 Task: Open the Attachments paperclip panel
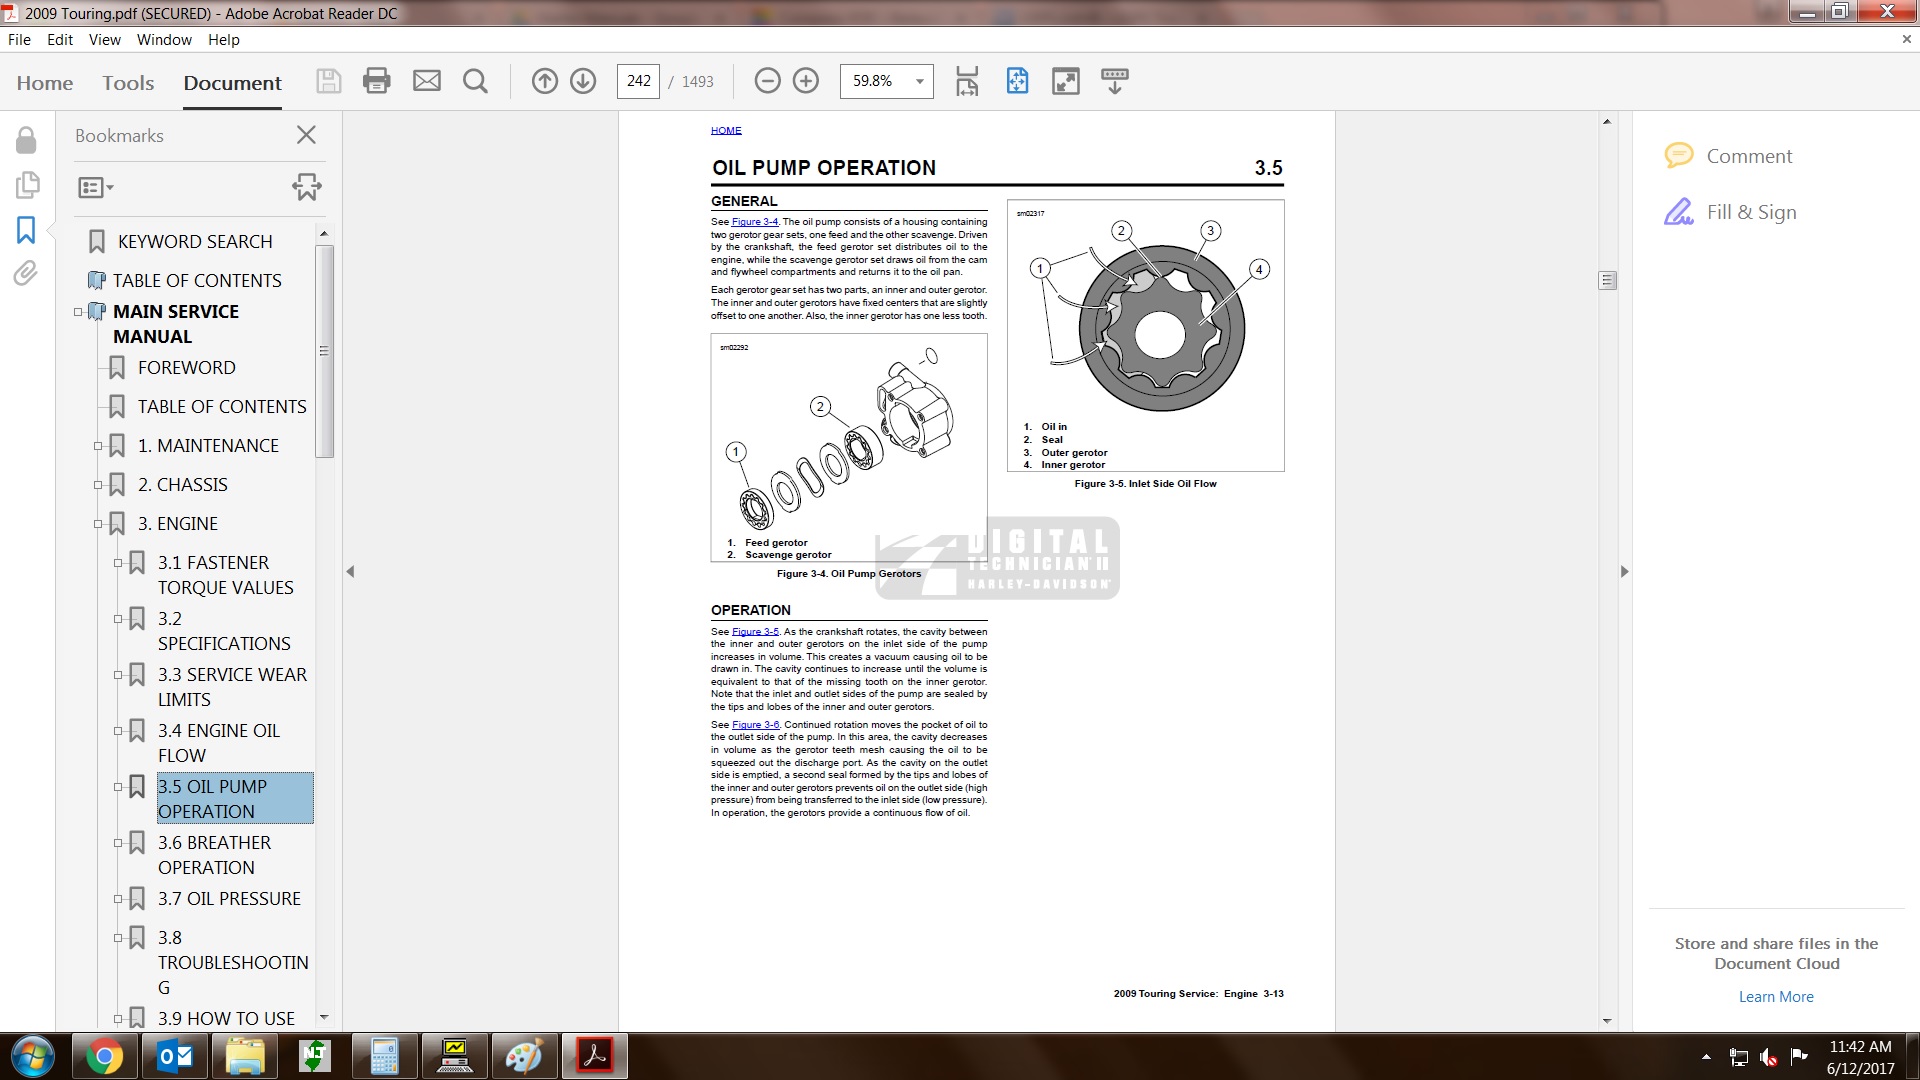[x=26, y=273]
